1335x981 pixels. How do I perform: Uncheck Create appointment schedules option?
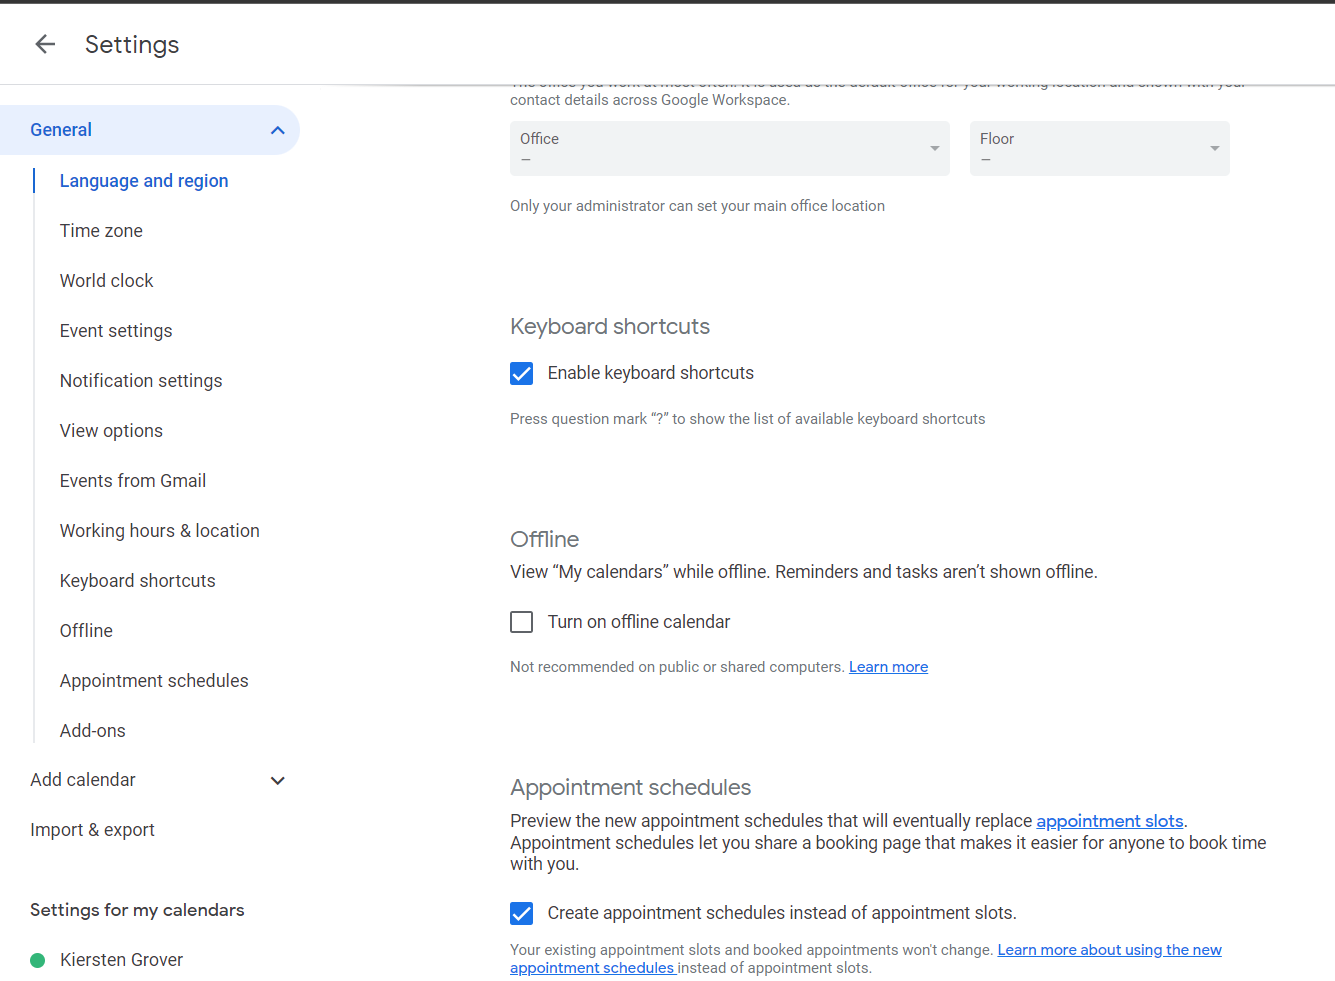(x=522, y=913)
